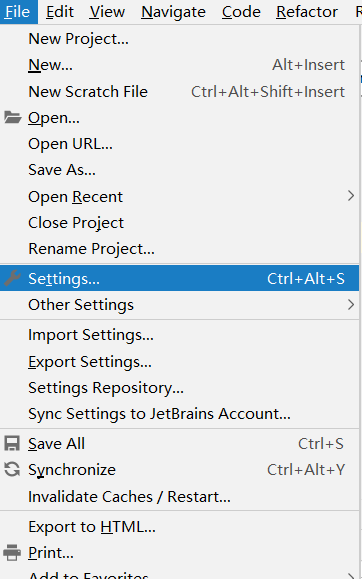Select Close Project
This screenshot has width=362, height=579.
[180, 223]
